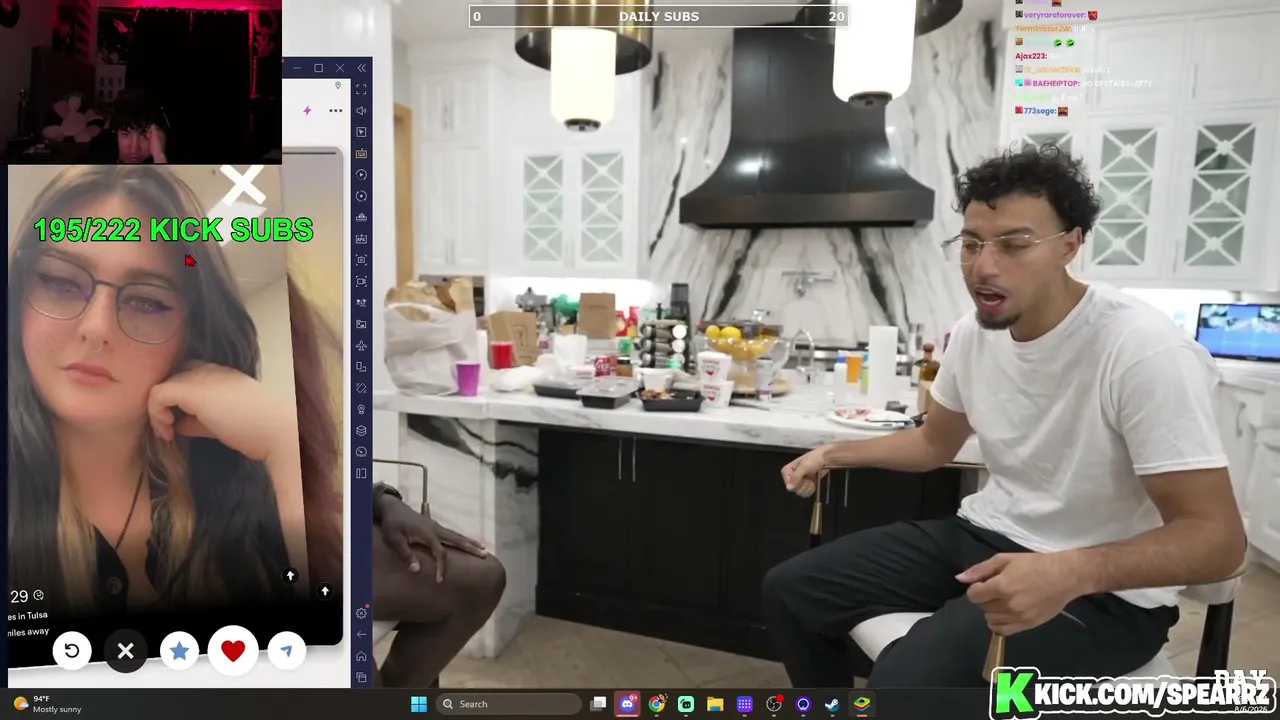Open the purple grid app on taskbar
The width and height of the screenshot is (1280, 720).
pos(744,704)
